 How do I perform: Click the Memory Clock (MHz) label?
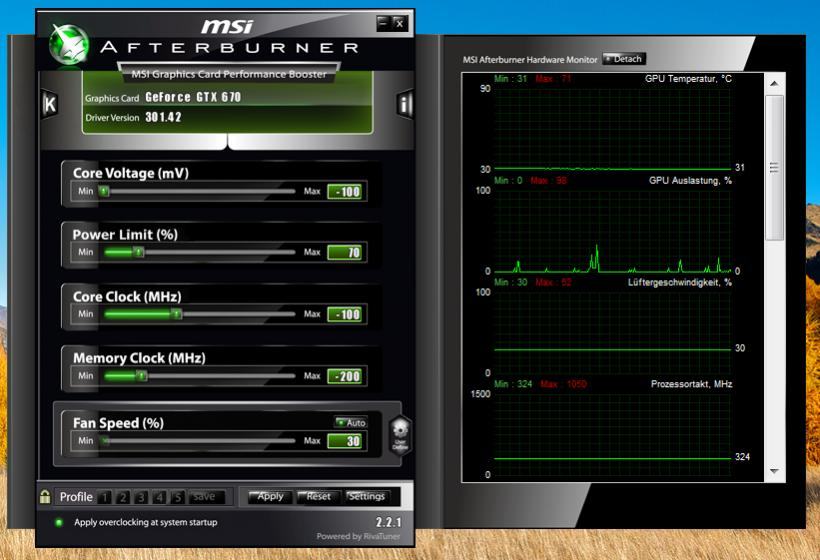(139, 358)
